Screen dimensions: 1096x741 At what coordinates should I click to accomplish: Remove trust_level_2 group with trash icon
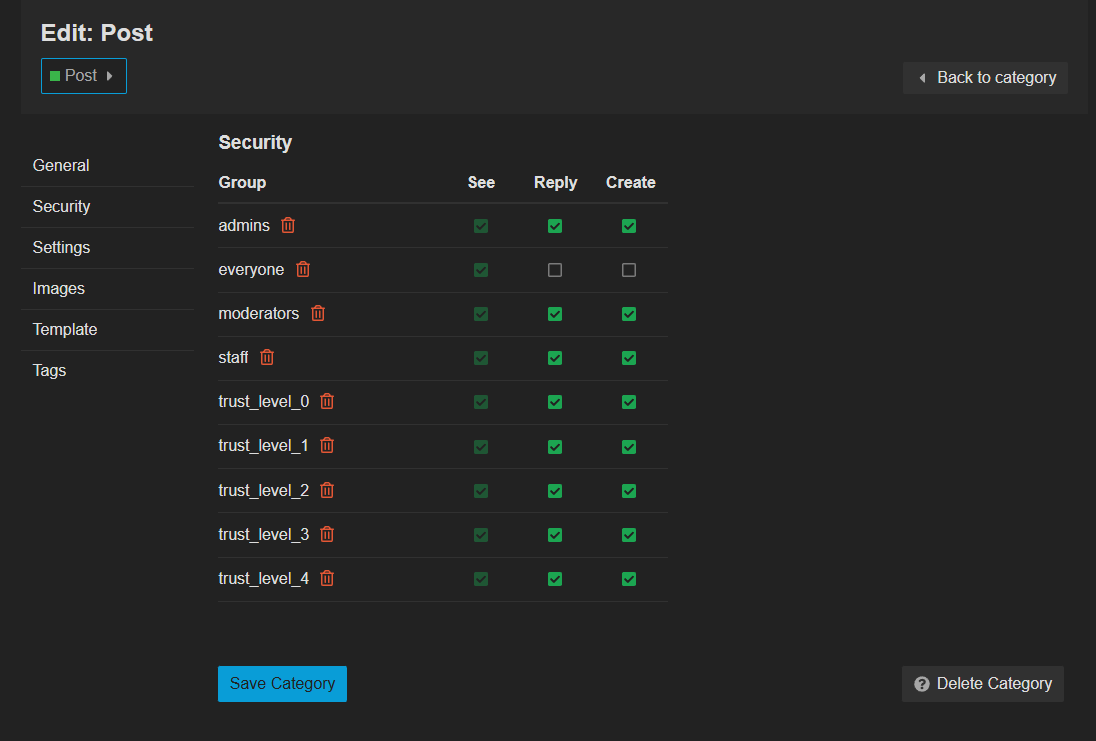point(327,490)
